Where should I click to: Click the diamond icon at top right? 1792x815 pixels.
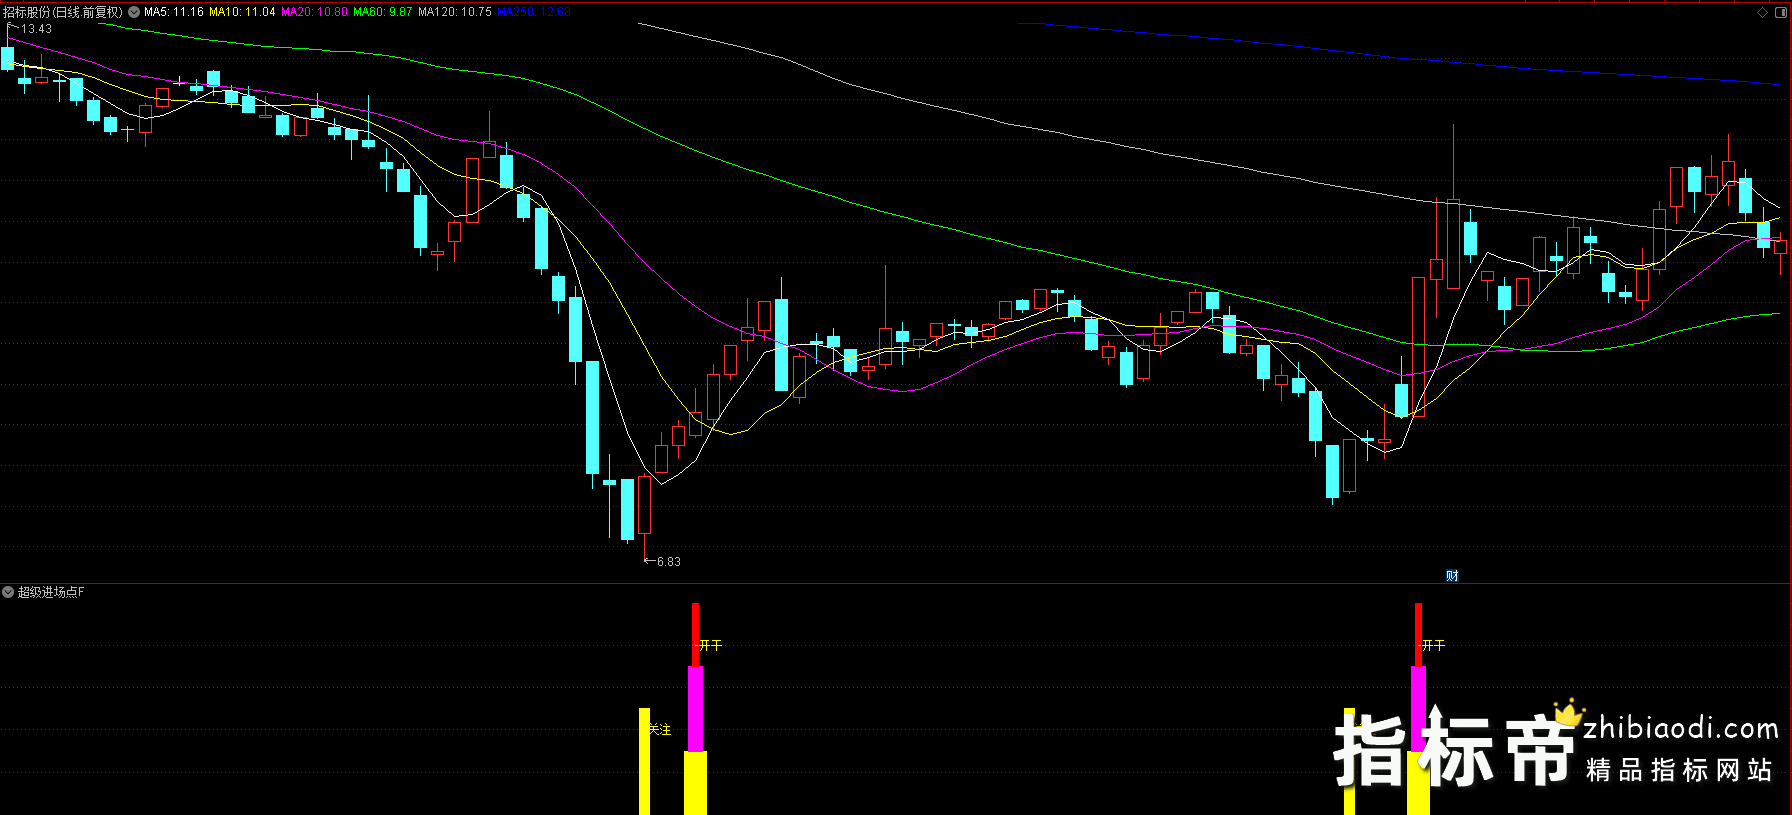(x=1762, y=12)
